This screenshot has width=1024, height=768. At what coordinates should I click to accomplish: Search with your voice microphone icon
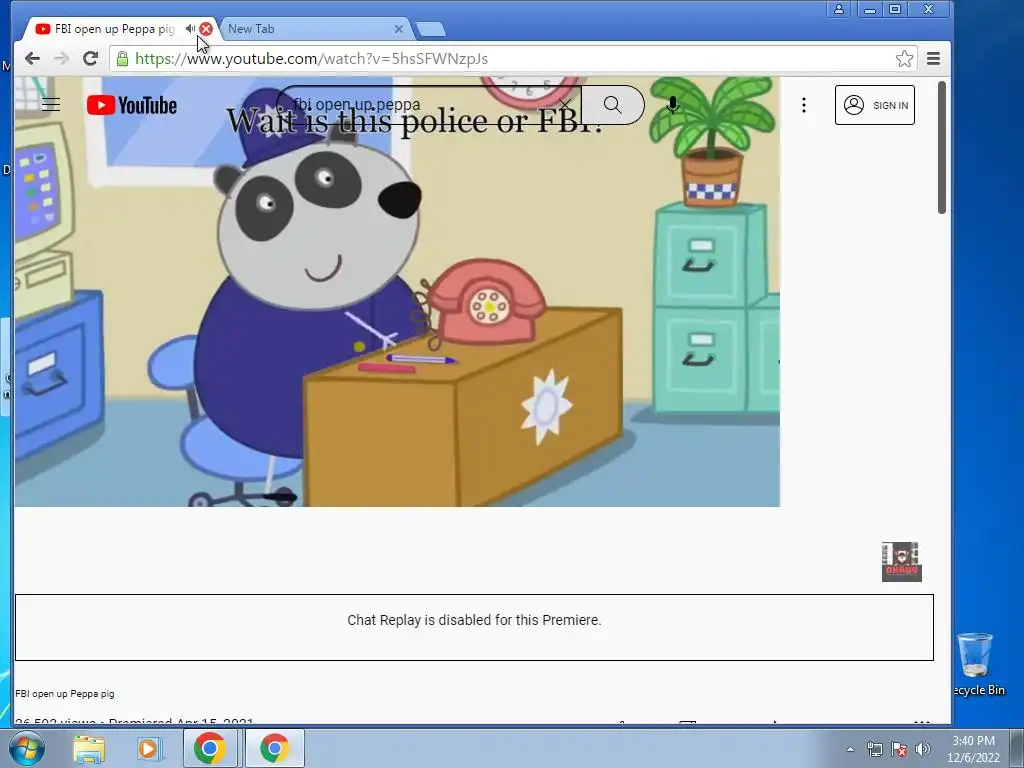(x=673, y=105)
